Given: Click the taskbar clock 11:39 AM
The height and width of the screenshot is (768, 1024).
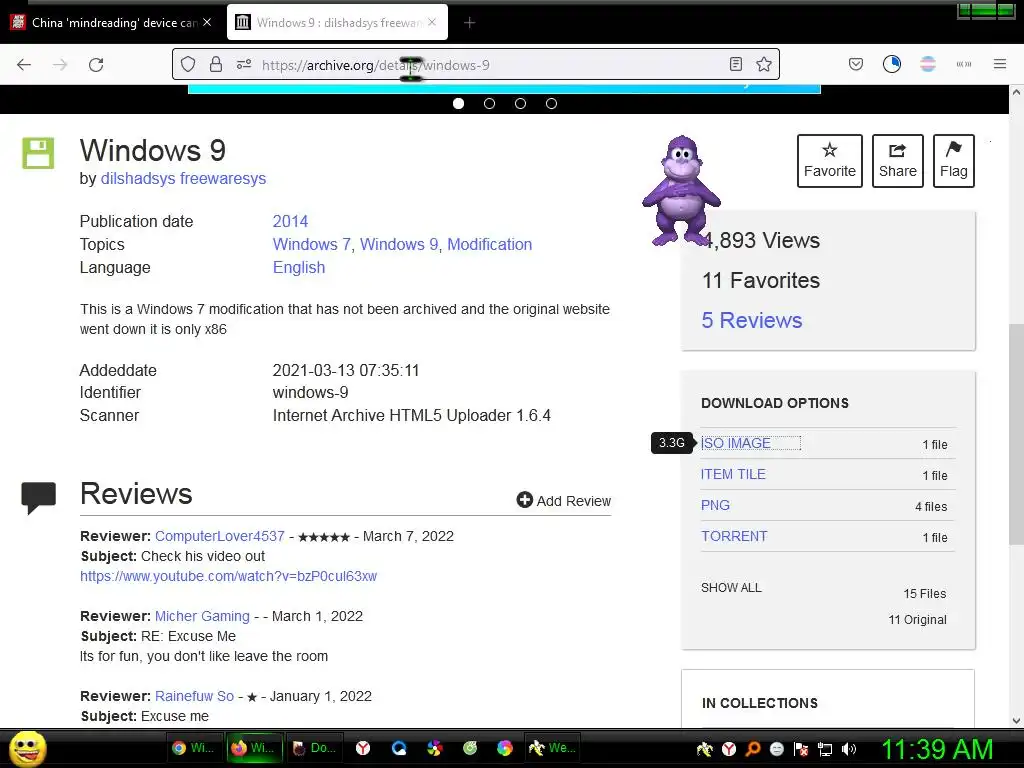Looking at the screenshot, I should click(936, 749).
